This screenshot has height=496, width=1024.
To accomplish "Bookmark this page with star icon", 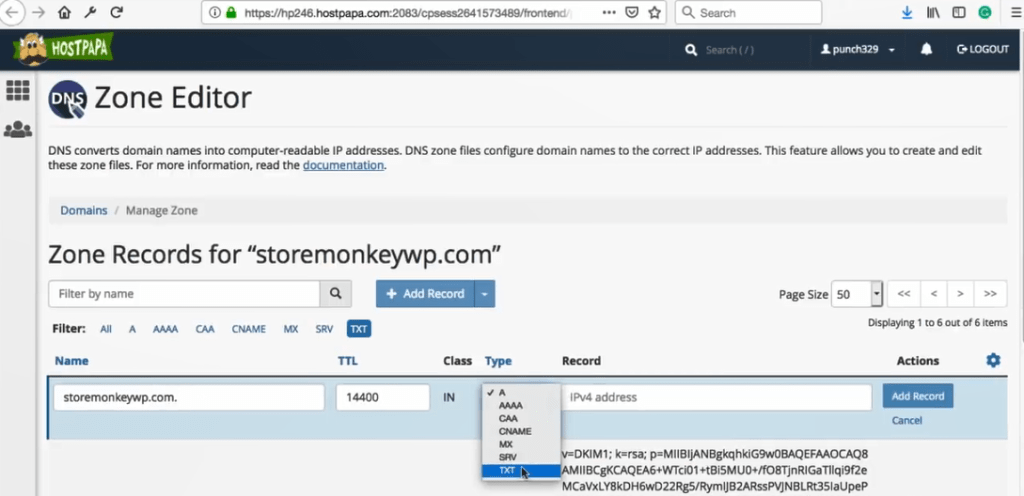I will (x=654, y=12).
